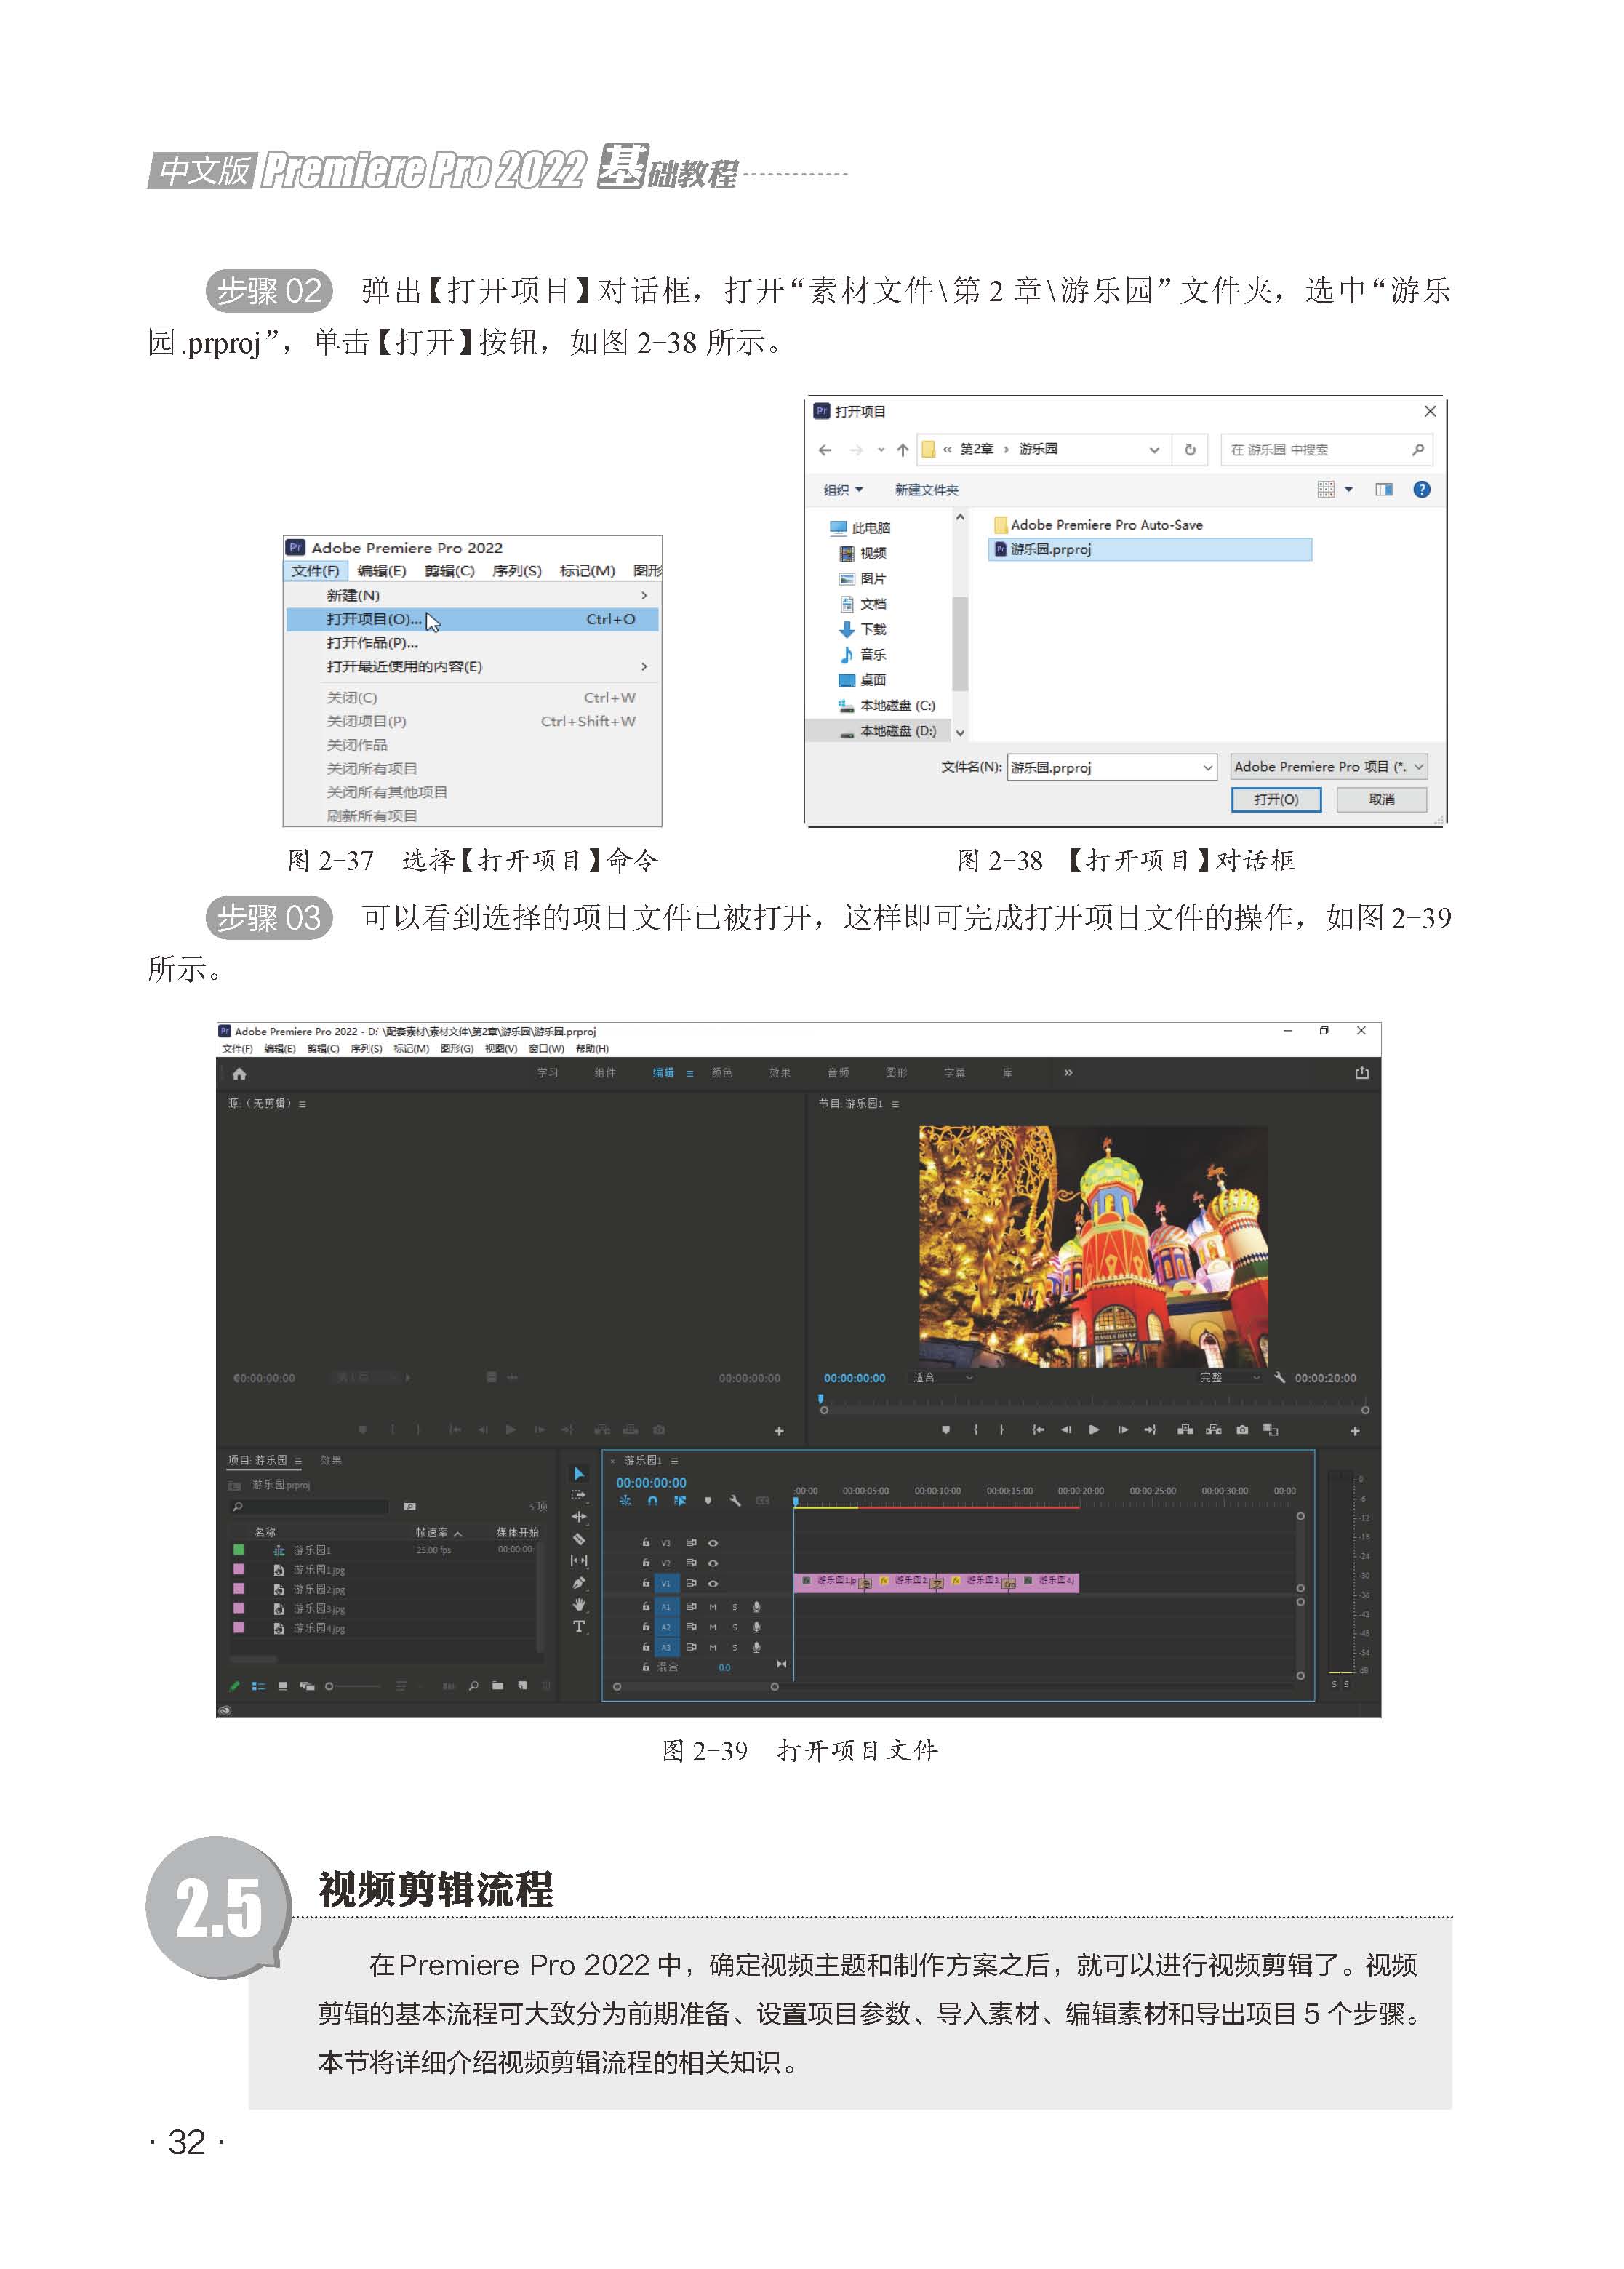
Task: Select Adobe Premiere Pro Auto-Save folder
Action: click(1097, 525)
